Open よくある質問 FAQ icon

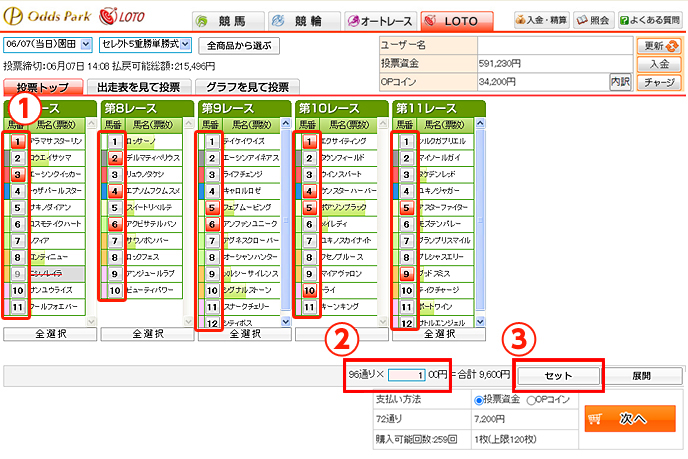point(650,19)
